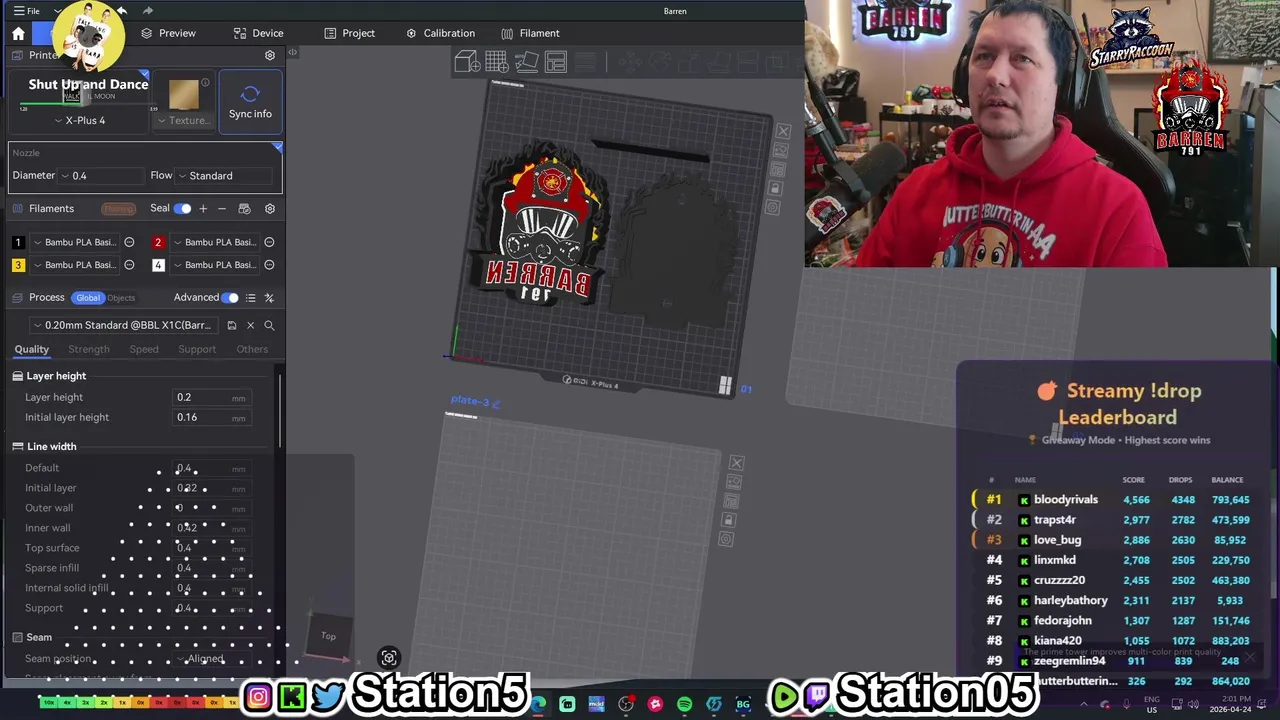Open the X-Plus 4 printer dropdown
1280x720 pixels.
81,120
